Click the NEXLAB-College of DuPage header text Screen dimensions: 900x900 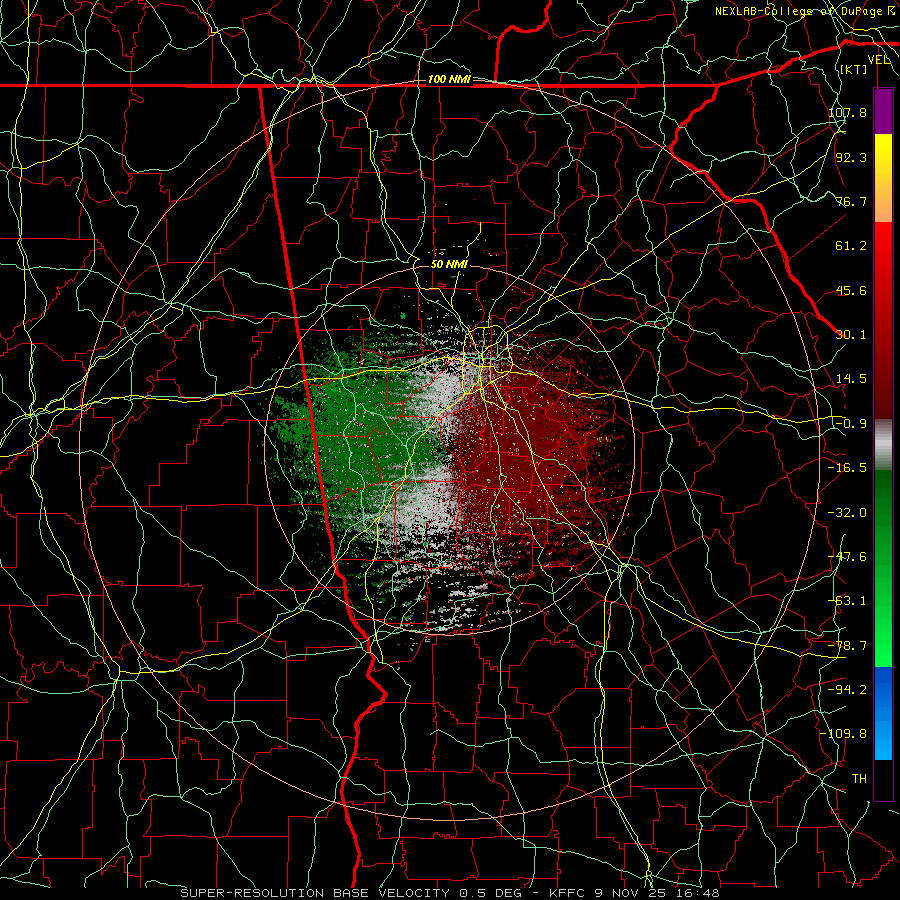pyautogui.click(x=805, y=11)
